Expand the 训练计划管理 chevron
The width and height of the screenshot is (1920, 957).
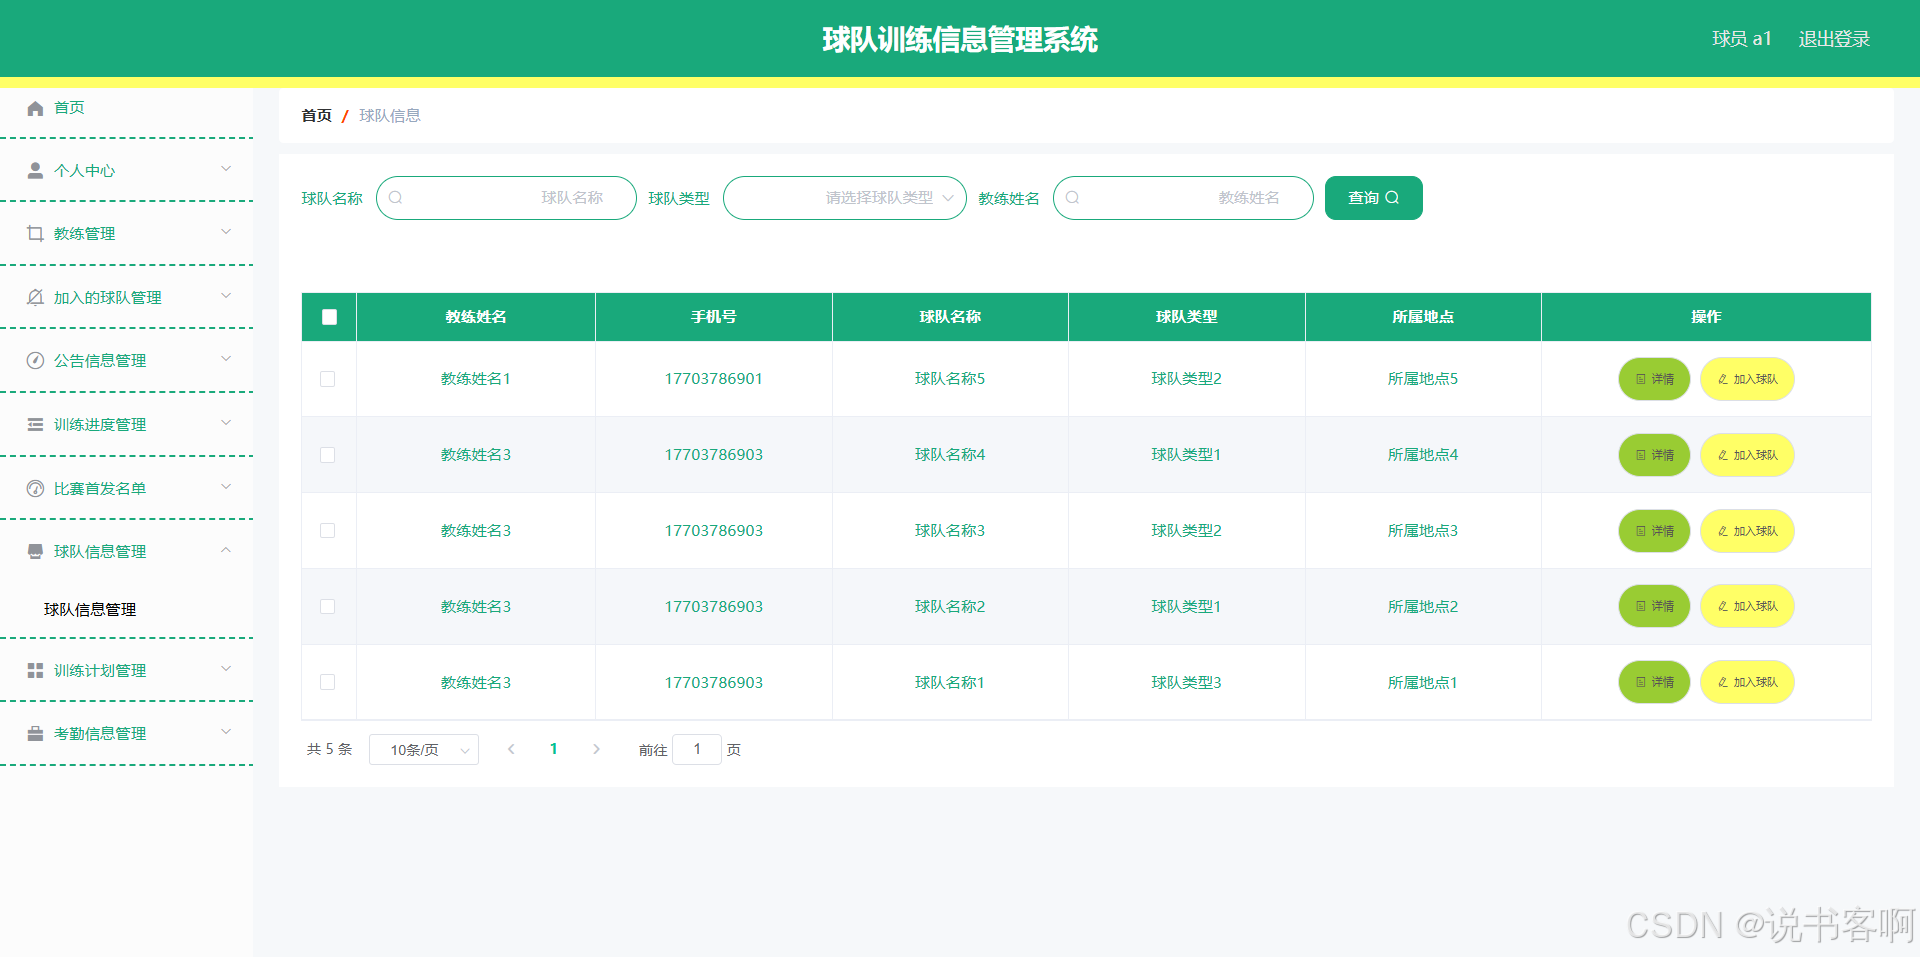pos(226,669)
